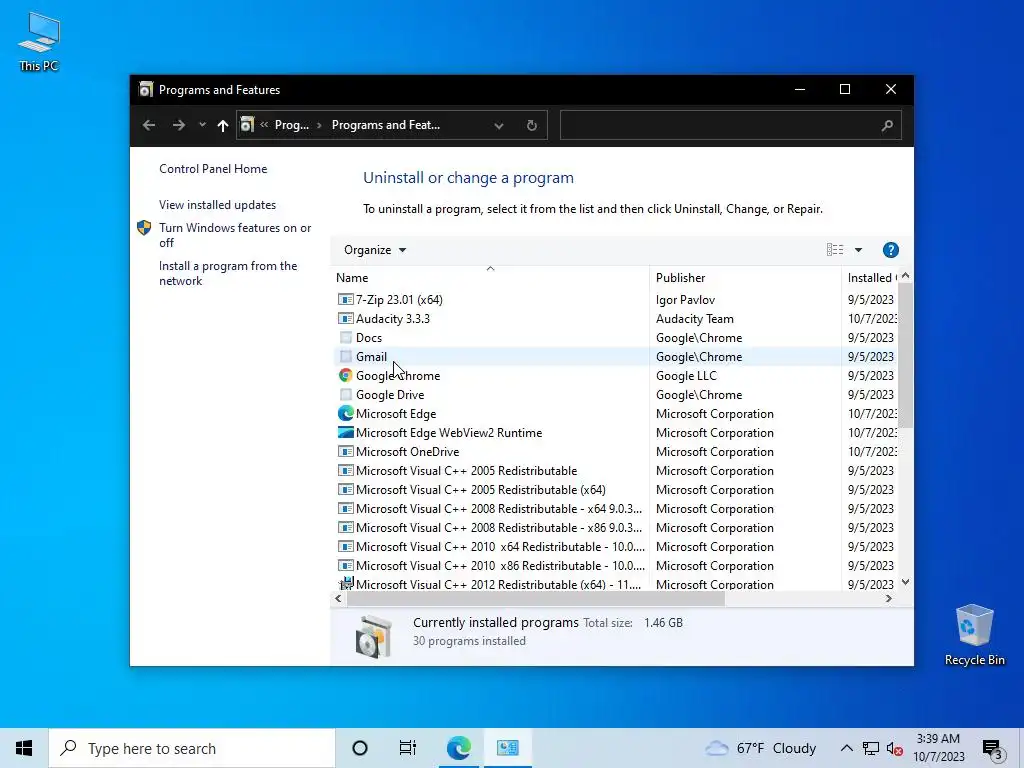The width and height of the screenshot is (1024, 768).
Task: Open the help question mark button
Action: 890,250
